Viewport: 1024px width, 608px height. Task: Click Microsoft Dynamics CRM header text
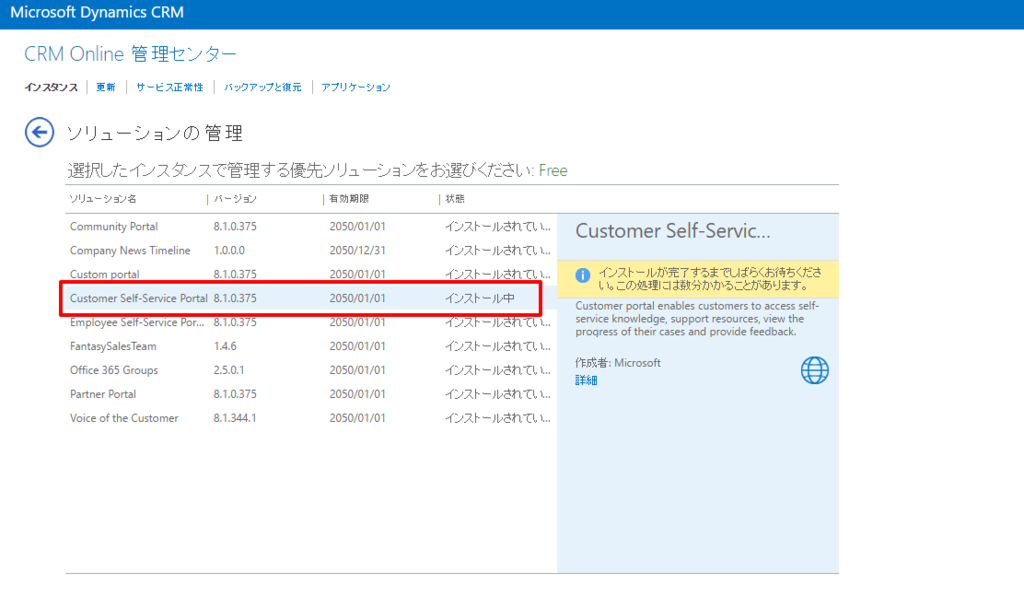pyautogui.click(x=97, y=12)
